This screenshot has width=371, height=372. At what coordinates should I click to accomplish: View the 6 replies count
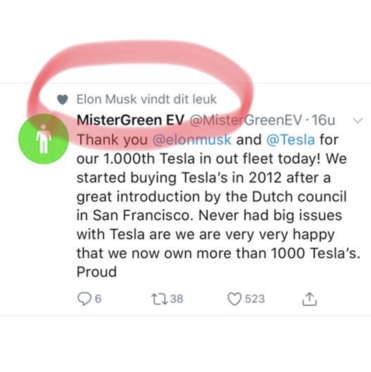point(97,299)
